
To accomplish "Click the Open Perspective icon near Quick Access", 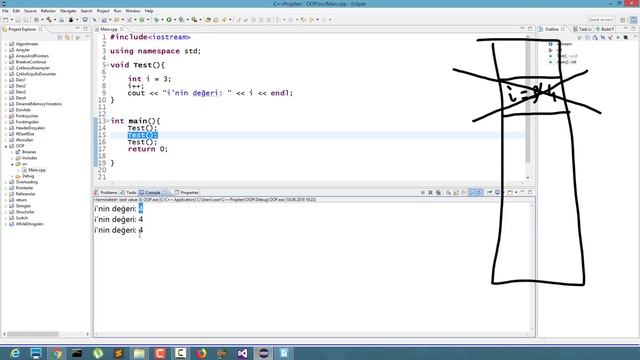I will tap(623, 20).
